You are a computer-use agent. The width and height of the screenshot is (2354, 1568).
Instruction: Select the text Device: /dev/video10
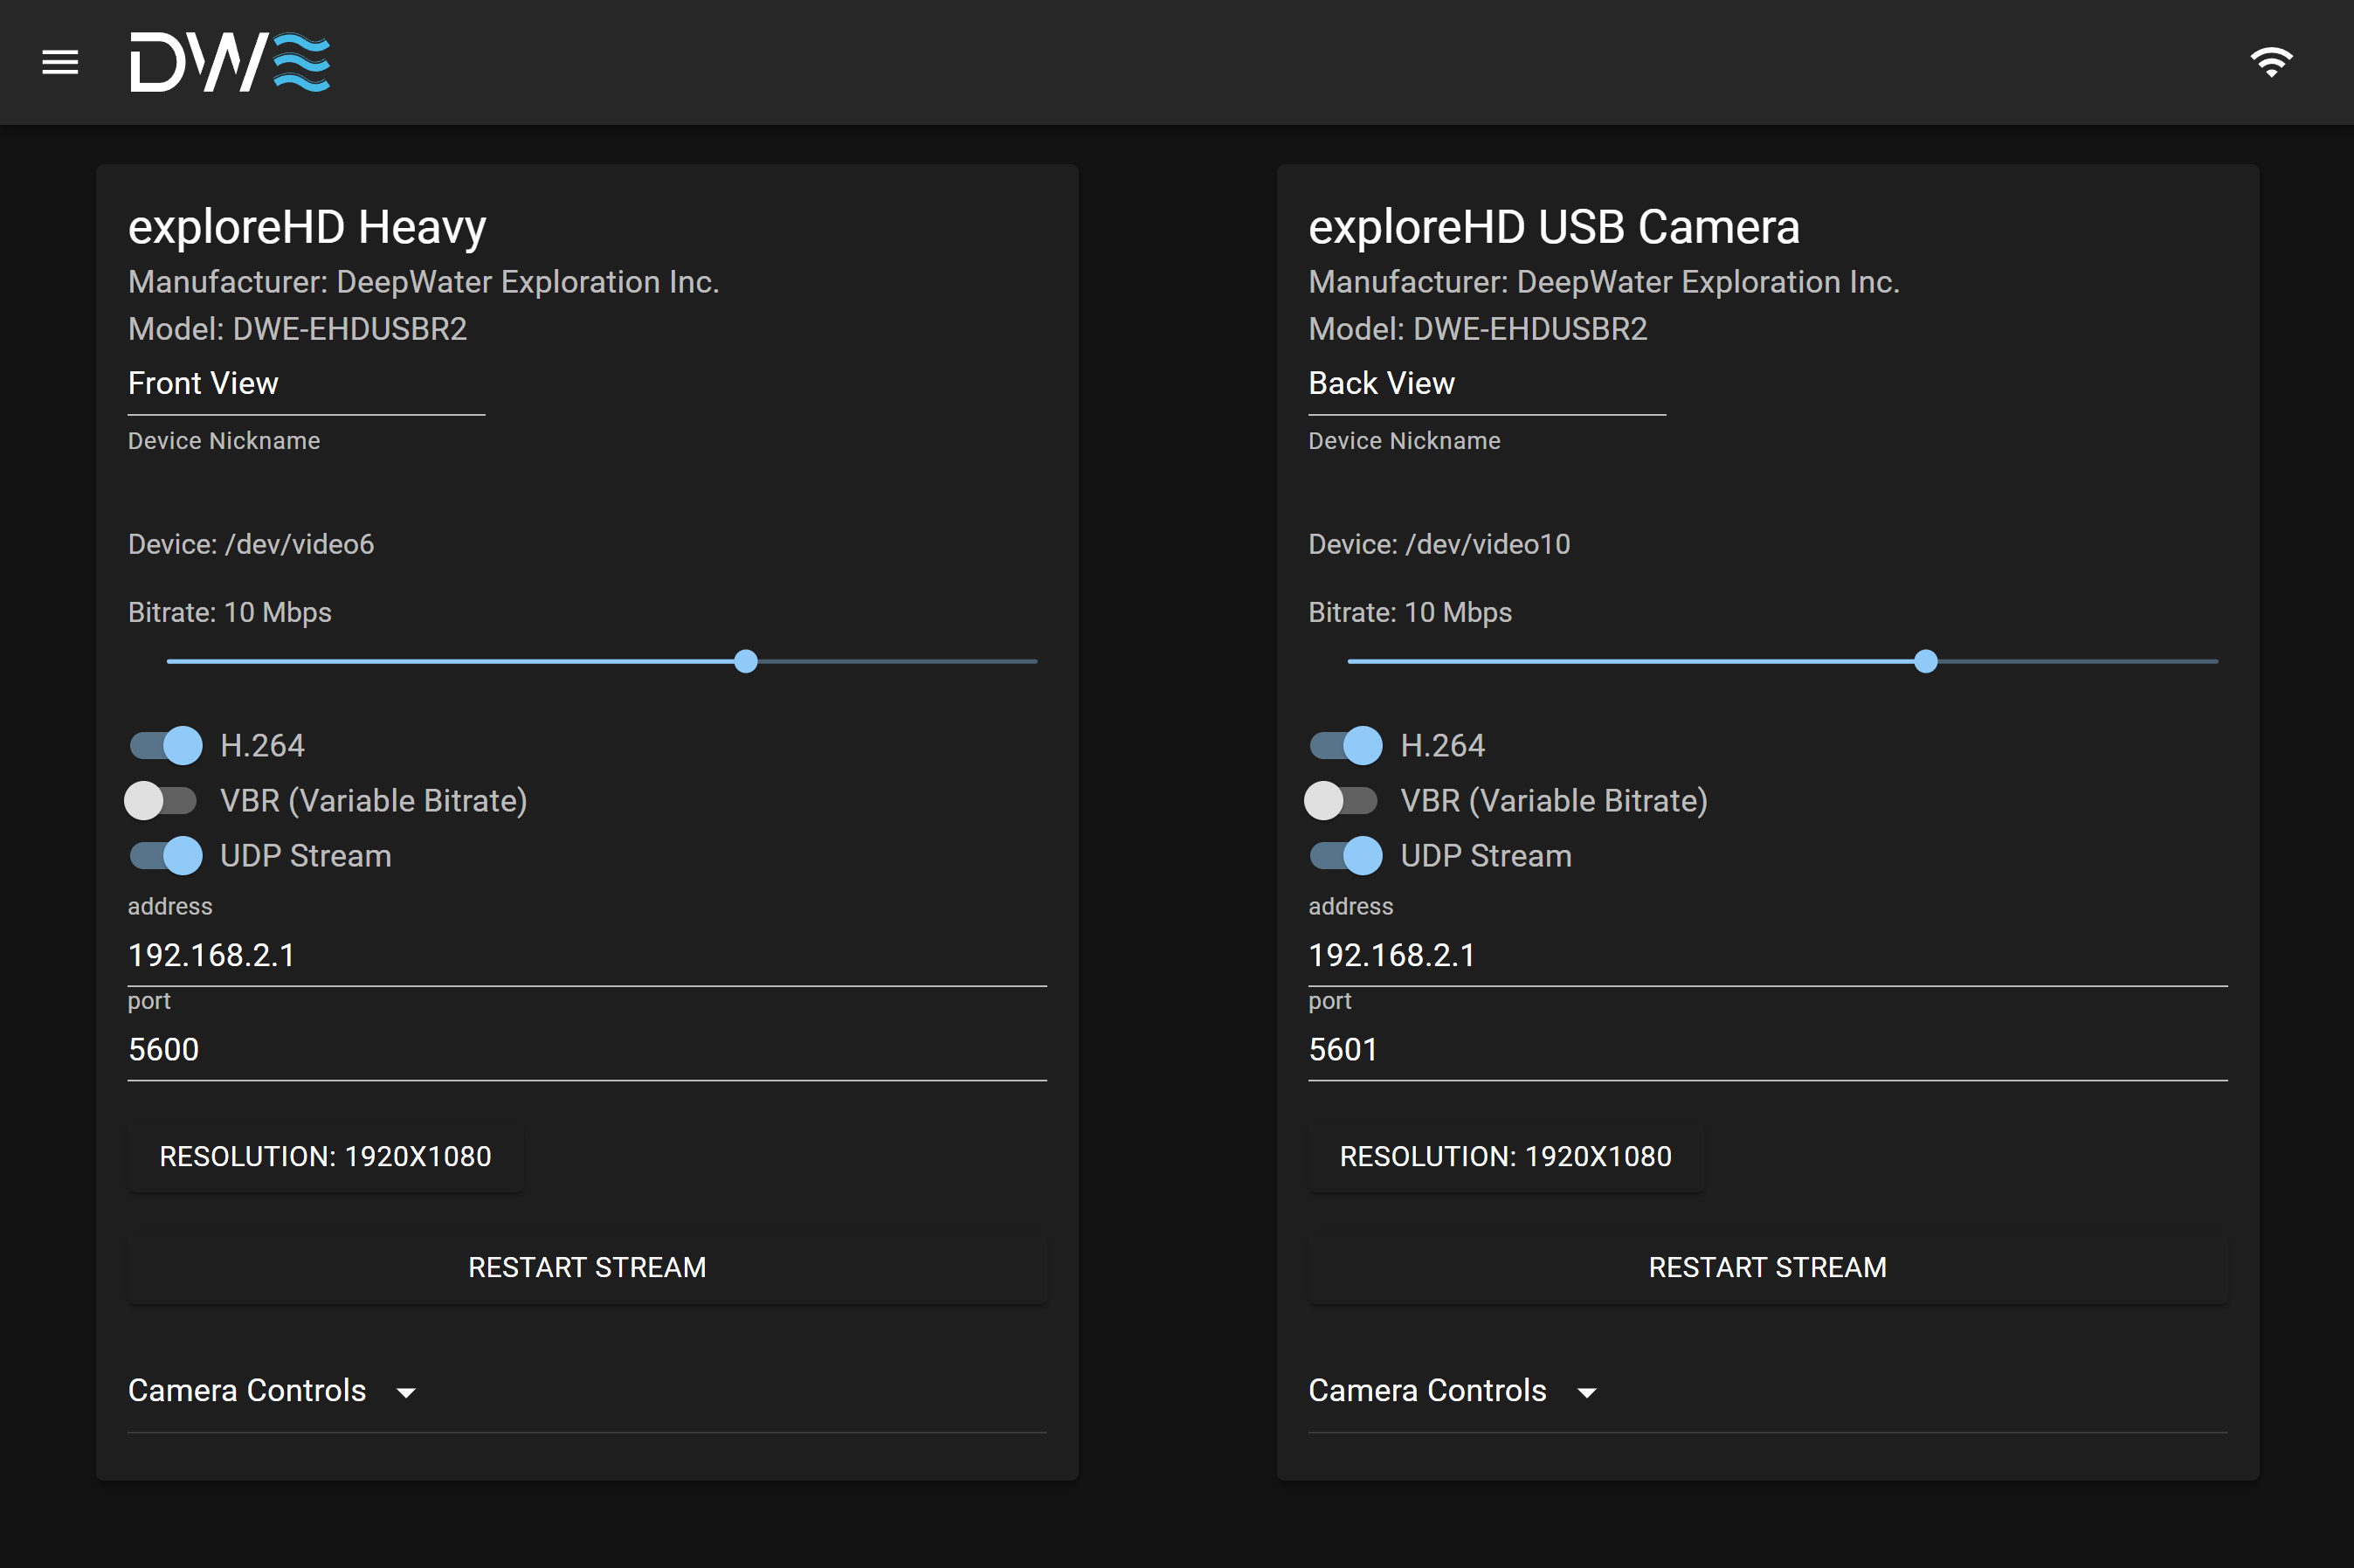pos(1439,544)
